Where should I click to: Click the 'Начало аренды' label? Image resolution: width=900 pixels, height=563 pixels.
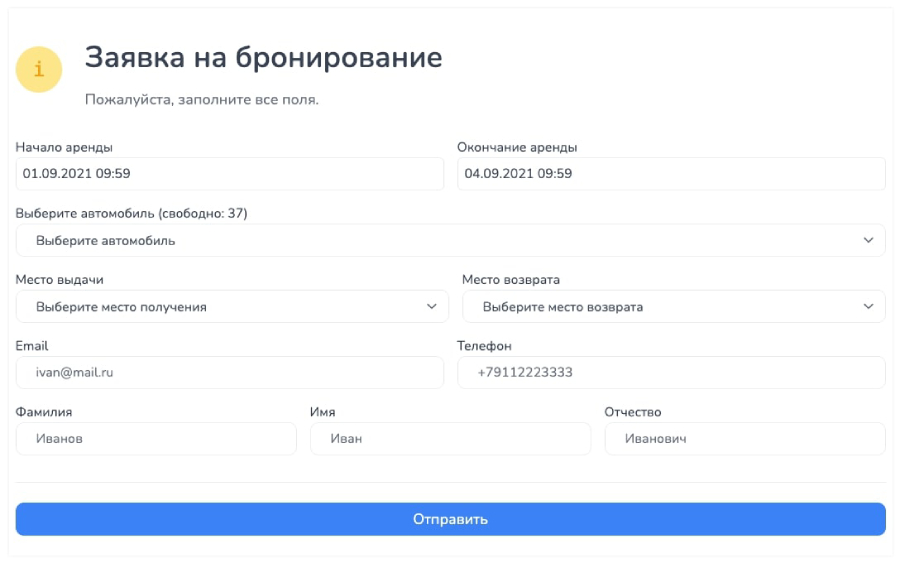(64, 147)
